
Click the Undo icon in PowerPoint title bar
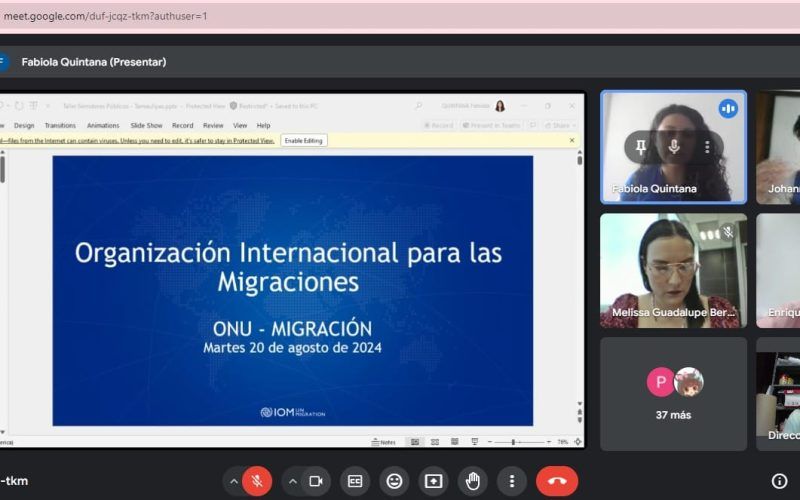click(x=4, y=106)
